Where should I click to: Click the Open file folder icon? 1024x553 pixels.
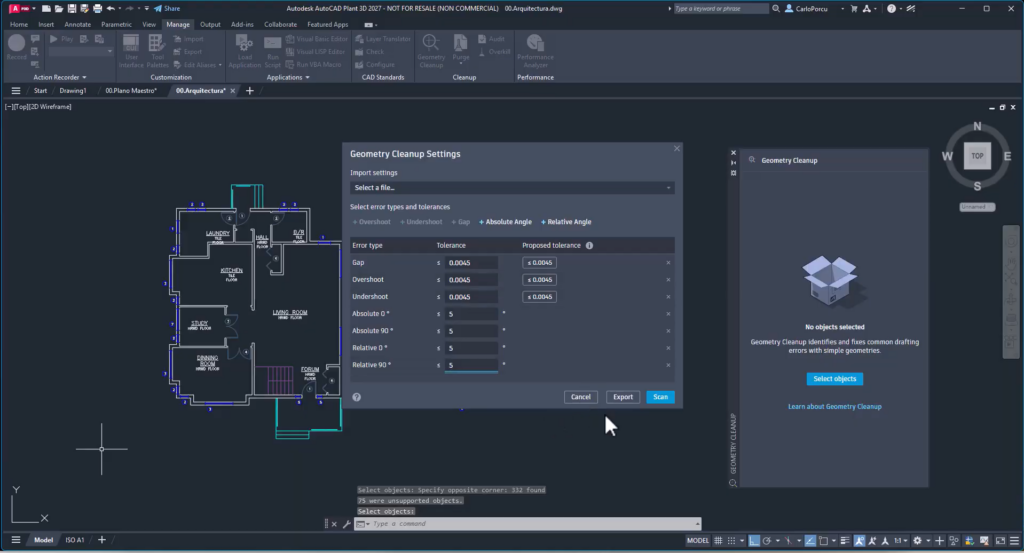(x=59, y=8)
